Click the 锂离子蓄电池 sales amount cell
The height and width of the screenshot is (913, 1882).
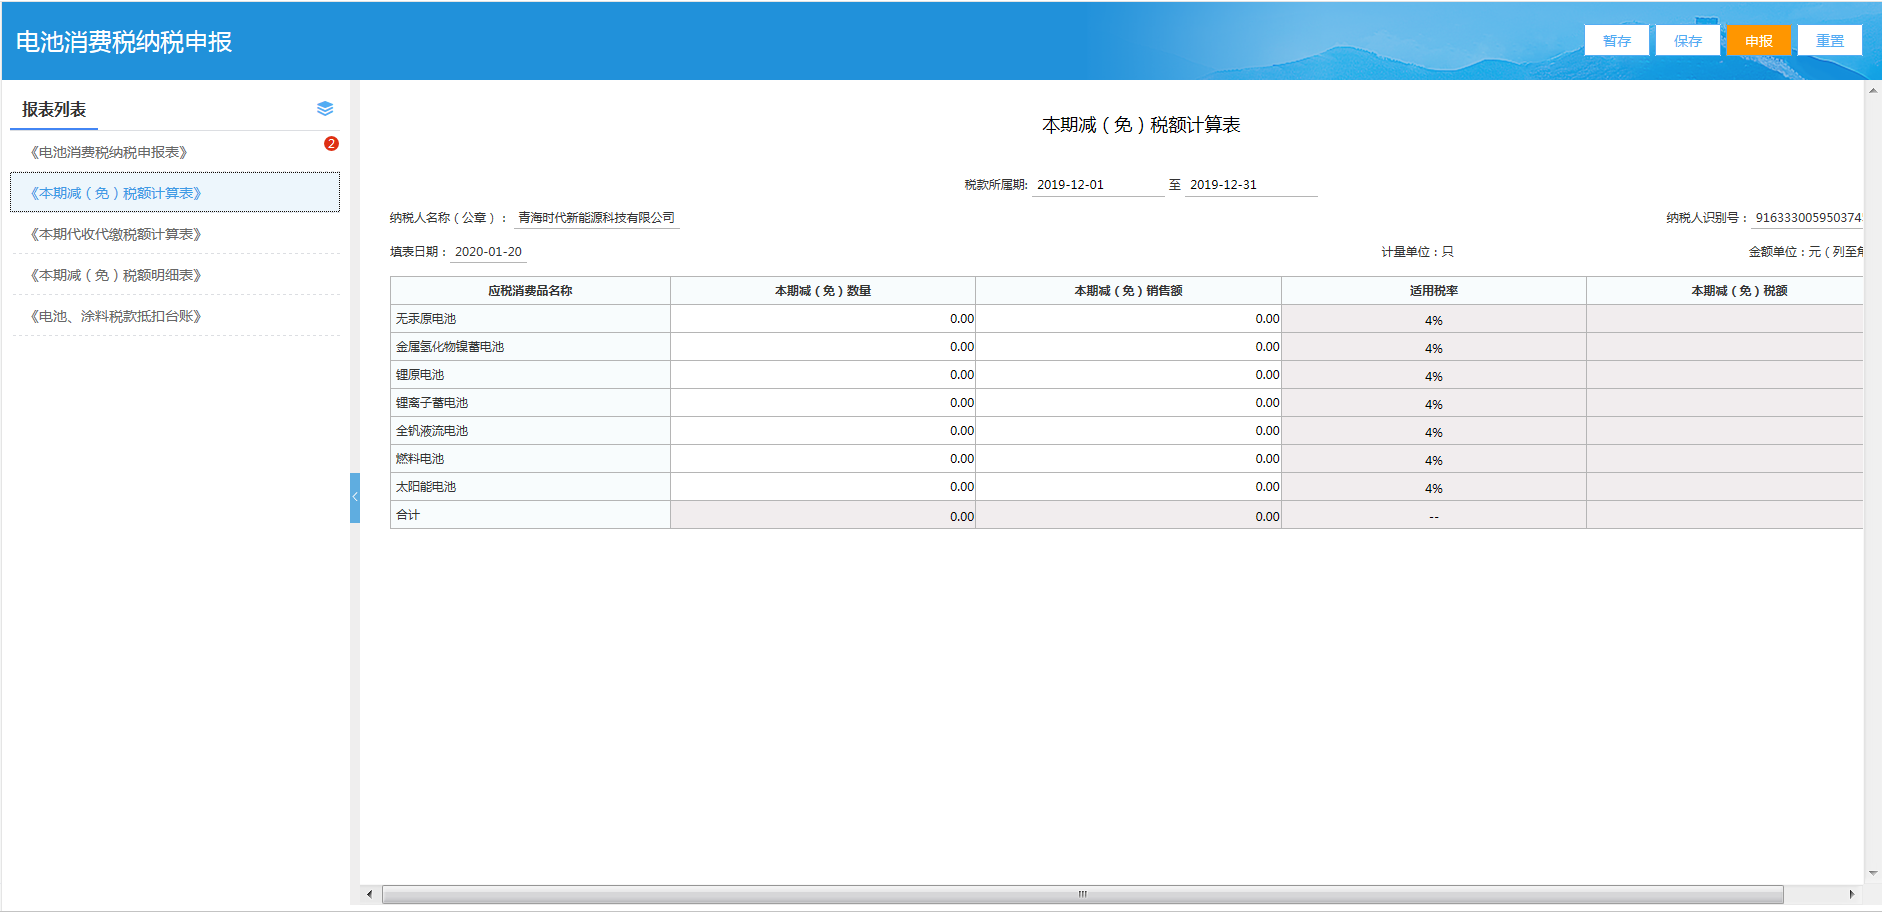pyautogui.click(x=1127, y=403)
